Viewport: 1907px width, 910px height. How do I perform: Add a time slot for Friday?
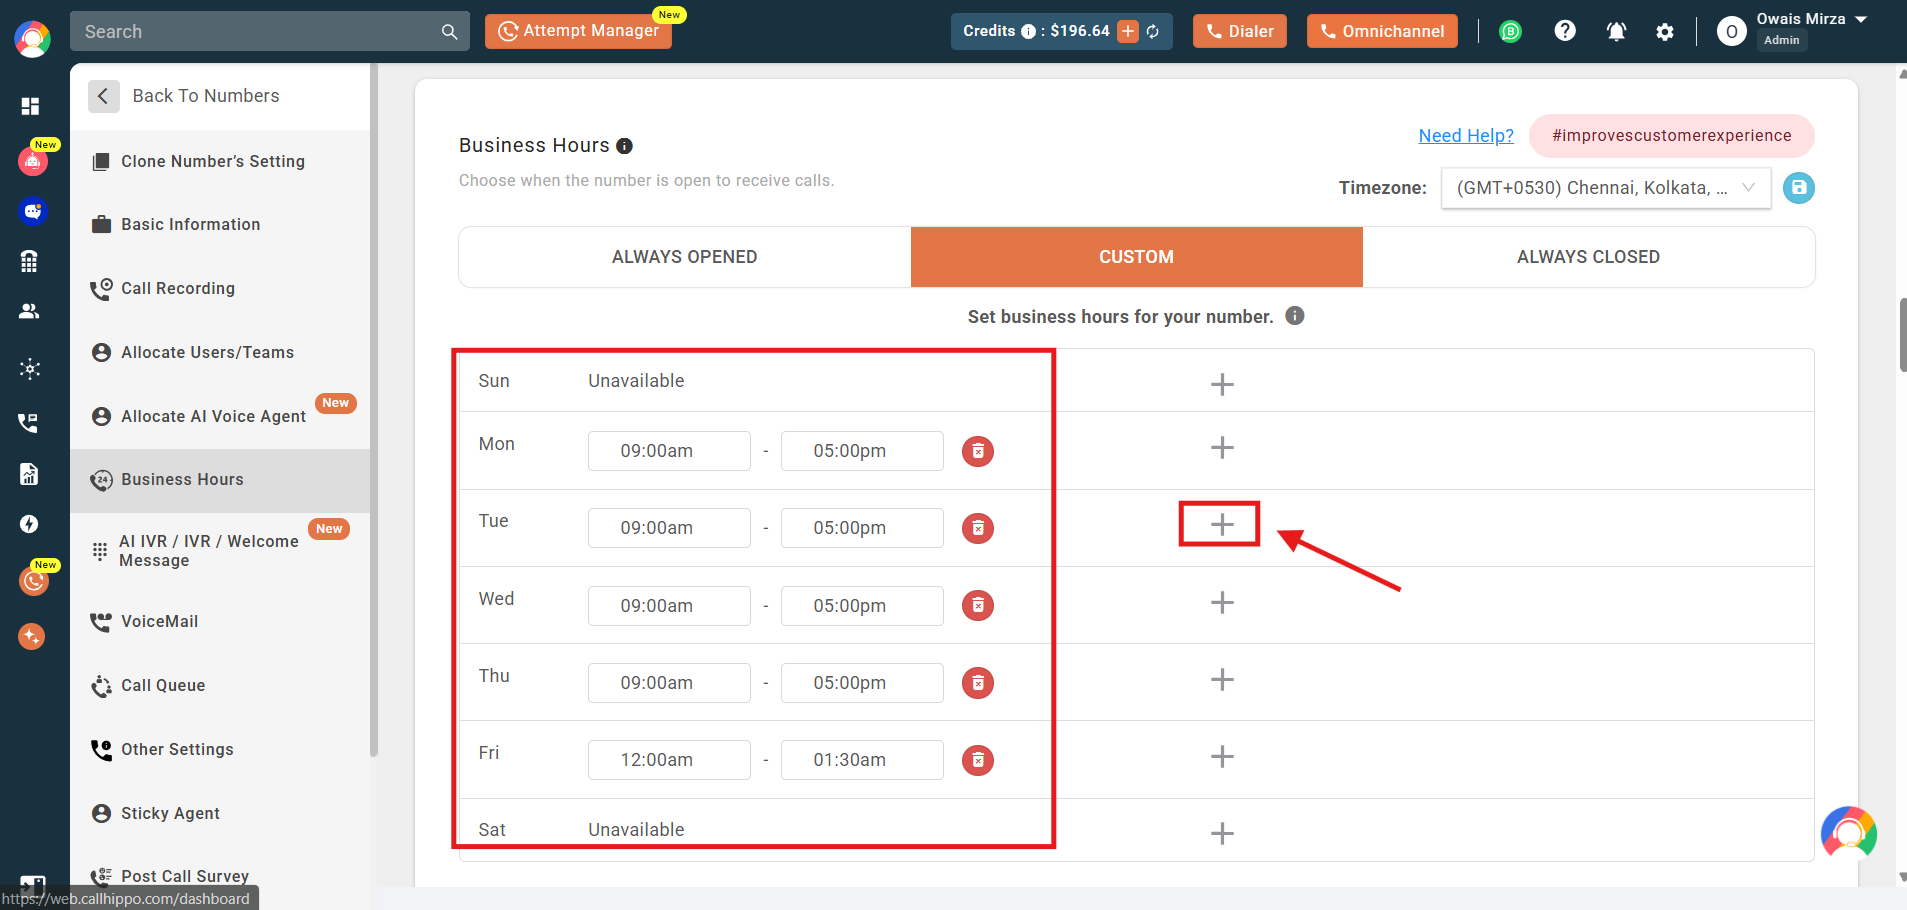point(1222,756)
